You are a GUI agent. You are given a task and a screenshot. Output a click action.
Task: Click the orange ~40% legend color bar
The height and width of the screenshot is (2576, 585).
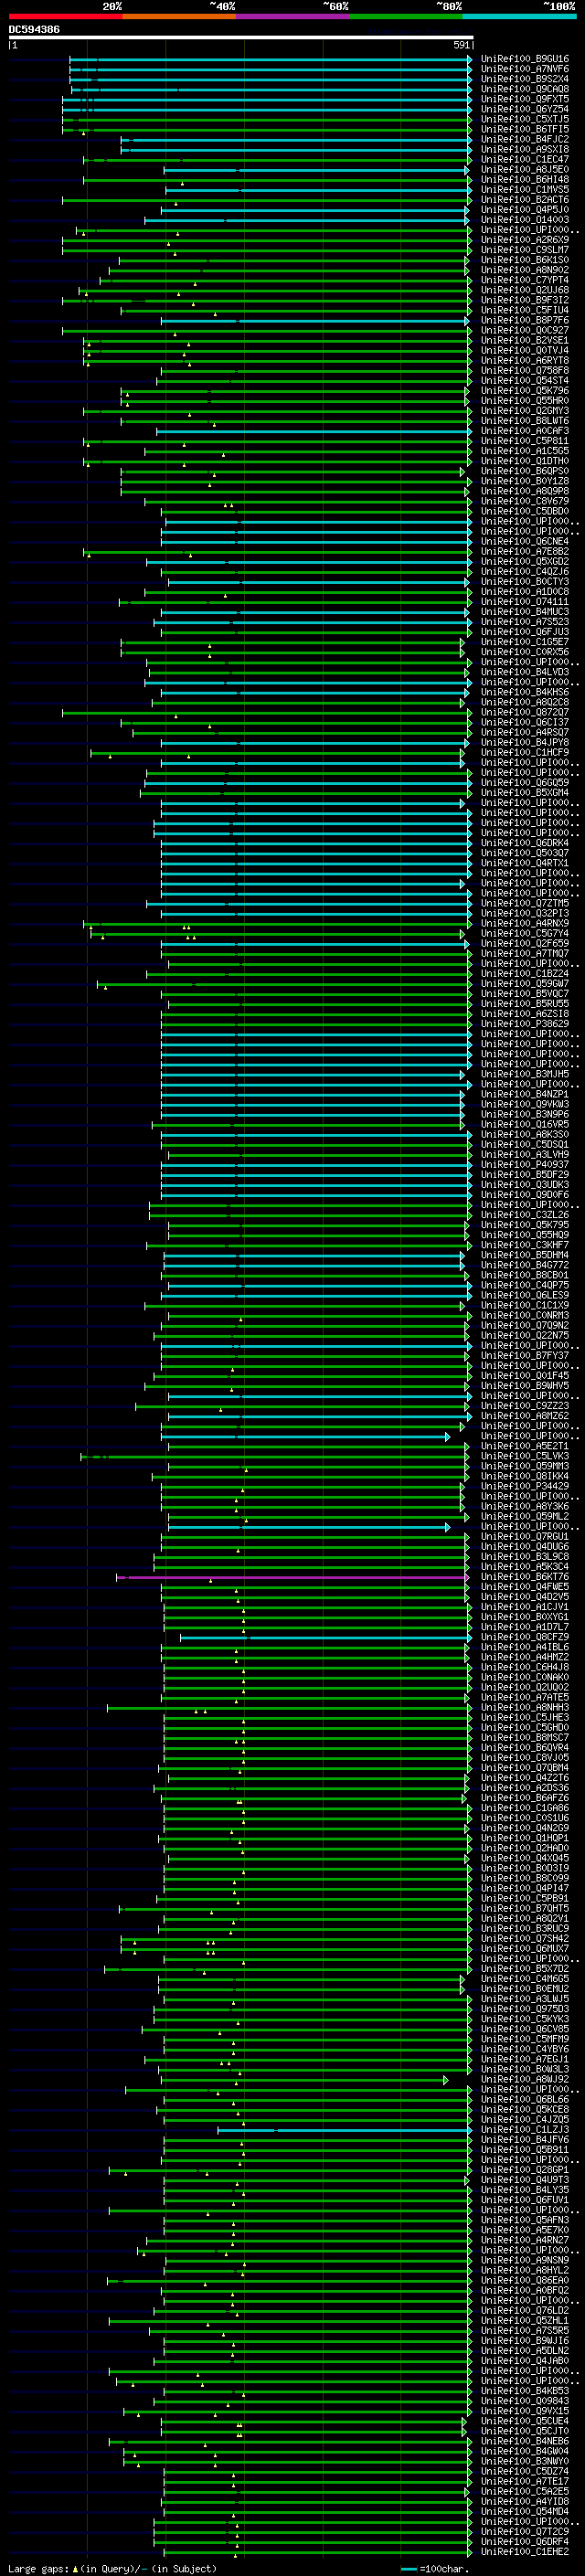pos(179,17)
